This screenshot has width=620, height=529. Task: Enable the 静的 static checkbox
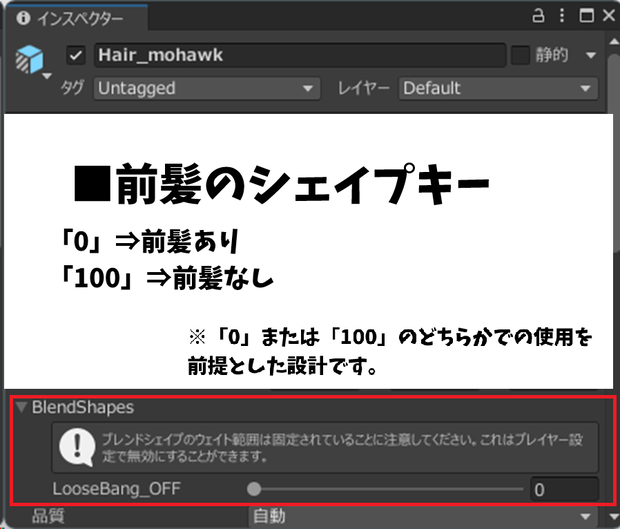tap(520, 55)
